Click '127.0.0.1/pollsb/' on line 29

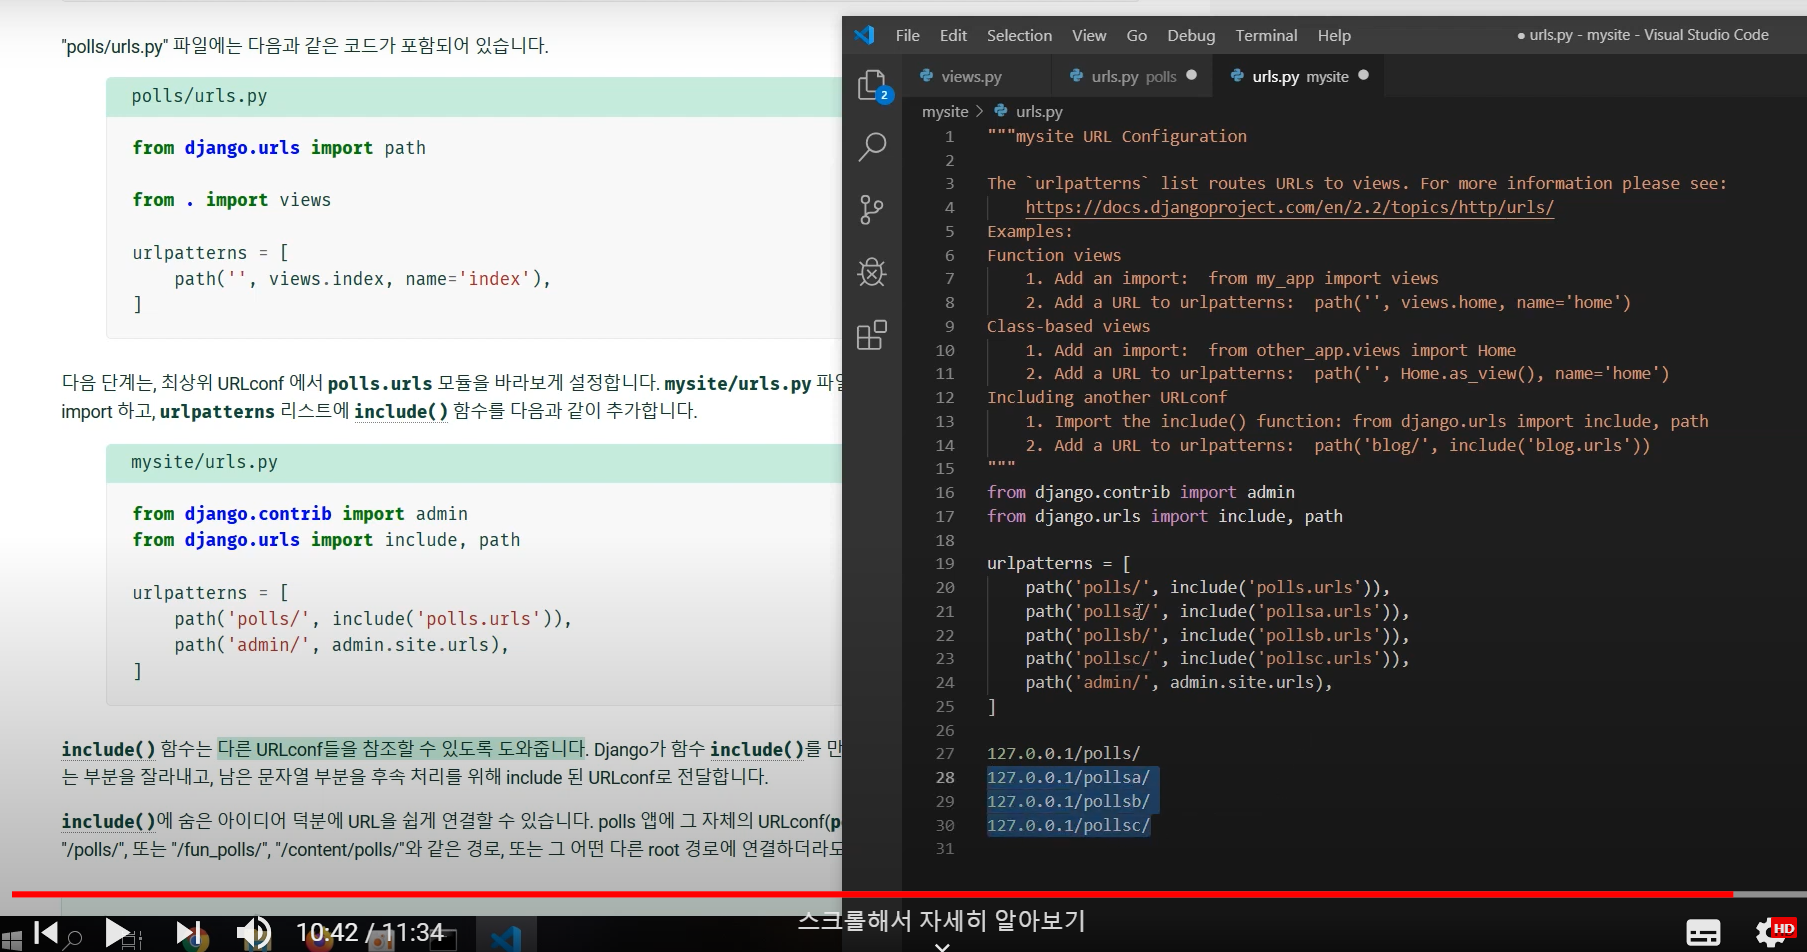tap(1068, 801)
